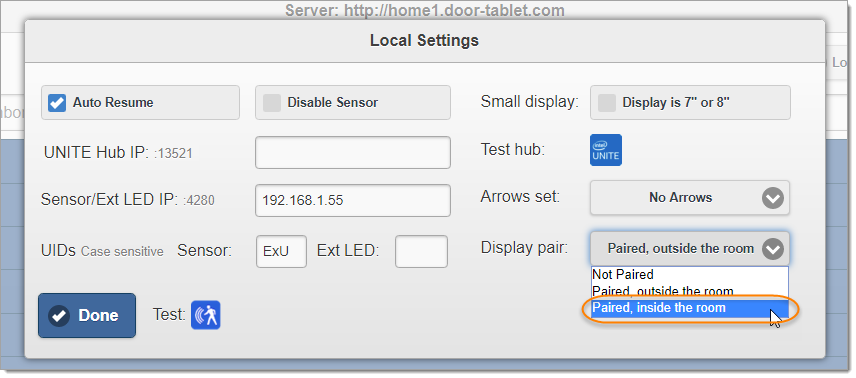Enable the Disable Sensor checkbox
The image size is (856, 378).
pos(272,103)
